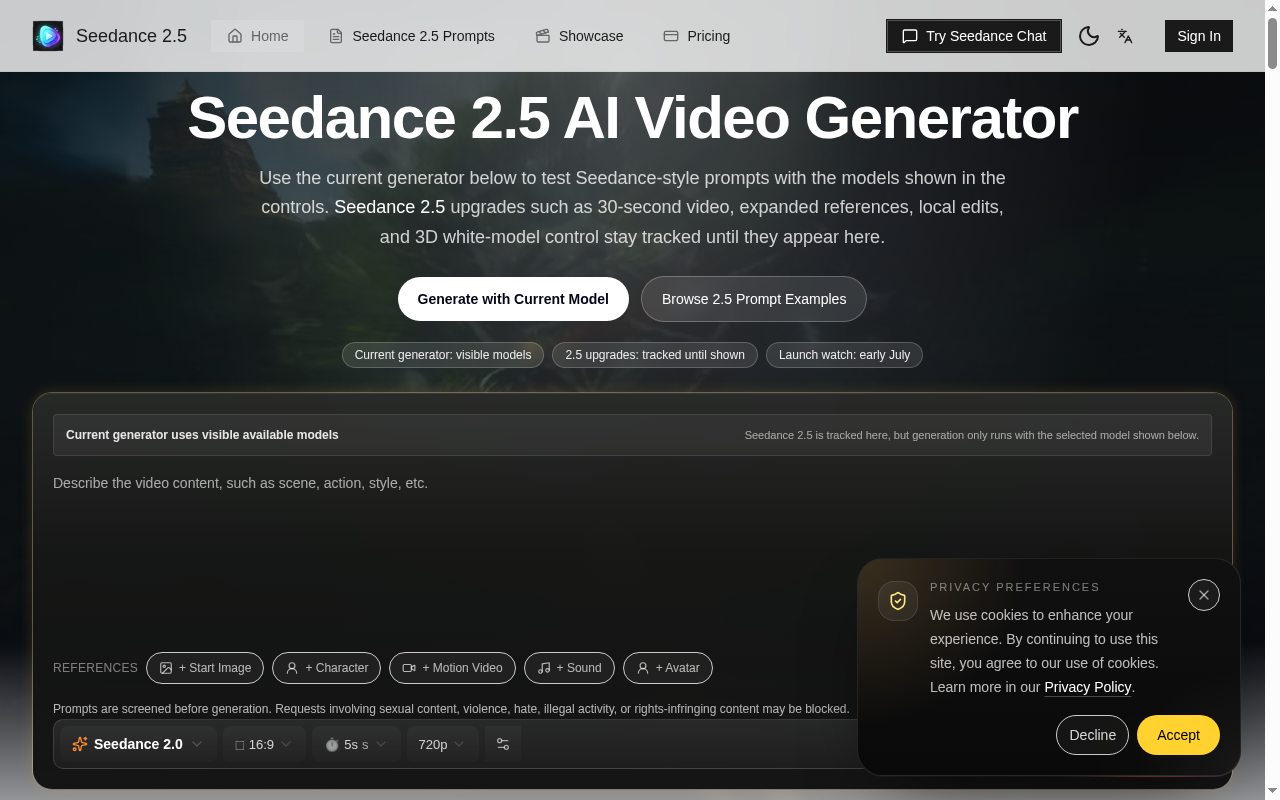Click the Sign In button

tap(1199, 36)
